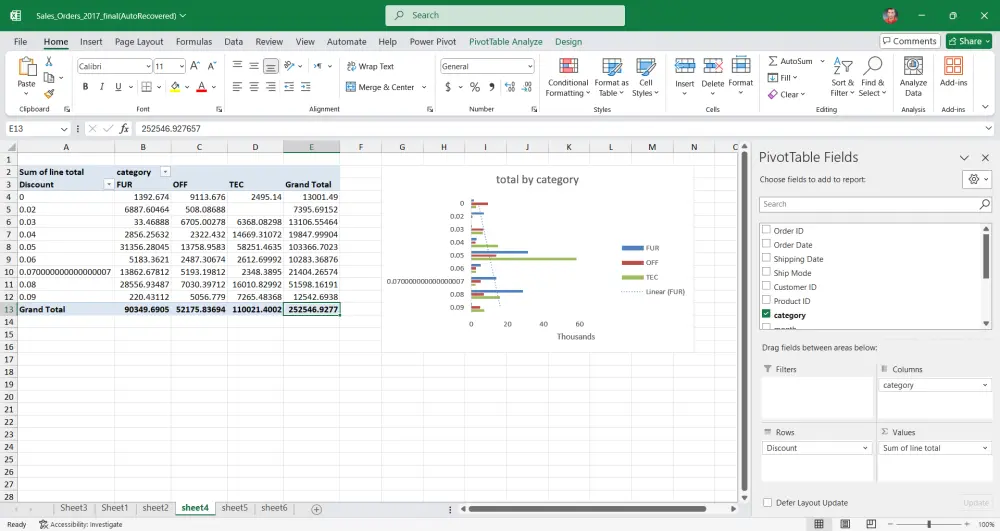This screenshot has width=1000, height=531.
Task: Apply Bold formatting
Action: pyautogui.click(x=85, y=87)
